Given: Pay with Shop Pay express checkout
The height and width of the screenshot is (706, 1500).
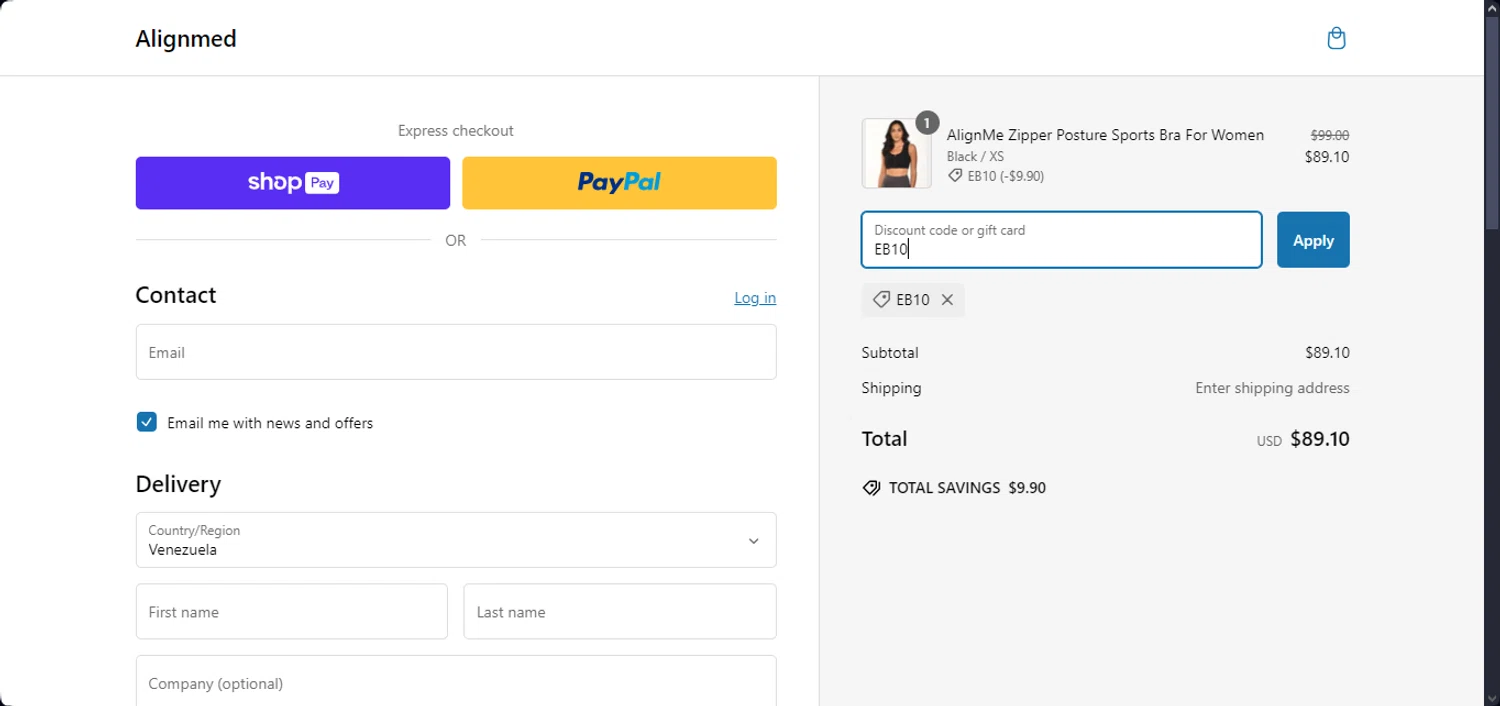Looking at the screenshot, I should 293,183.
